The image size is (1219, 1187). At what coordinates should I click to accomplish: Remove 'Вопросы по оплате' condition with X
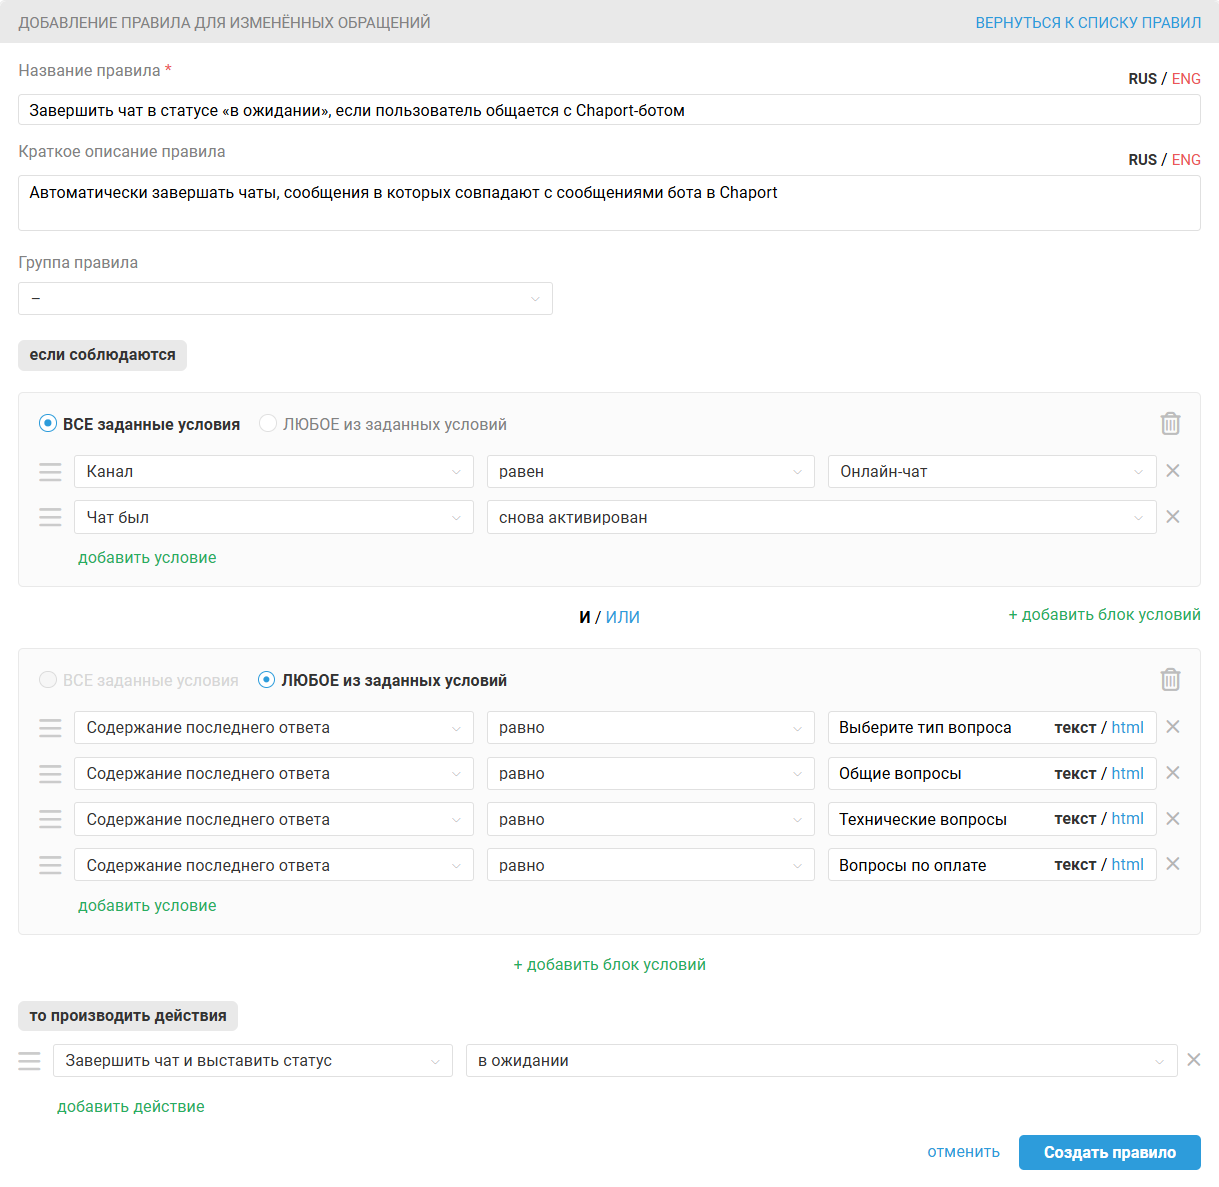click(1173, 864)
